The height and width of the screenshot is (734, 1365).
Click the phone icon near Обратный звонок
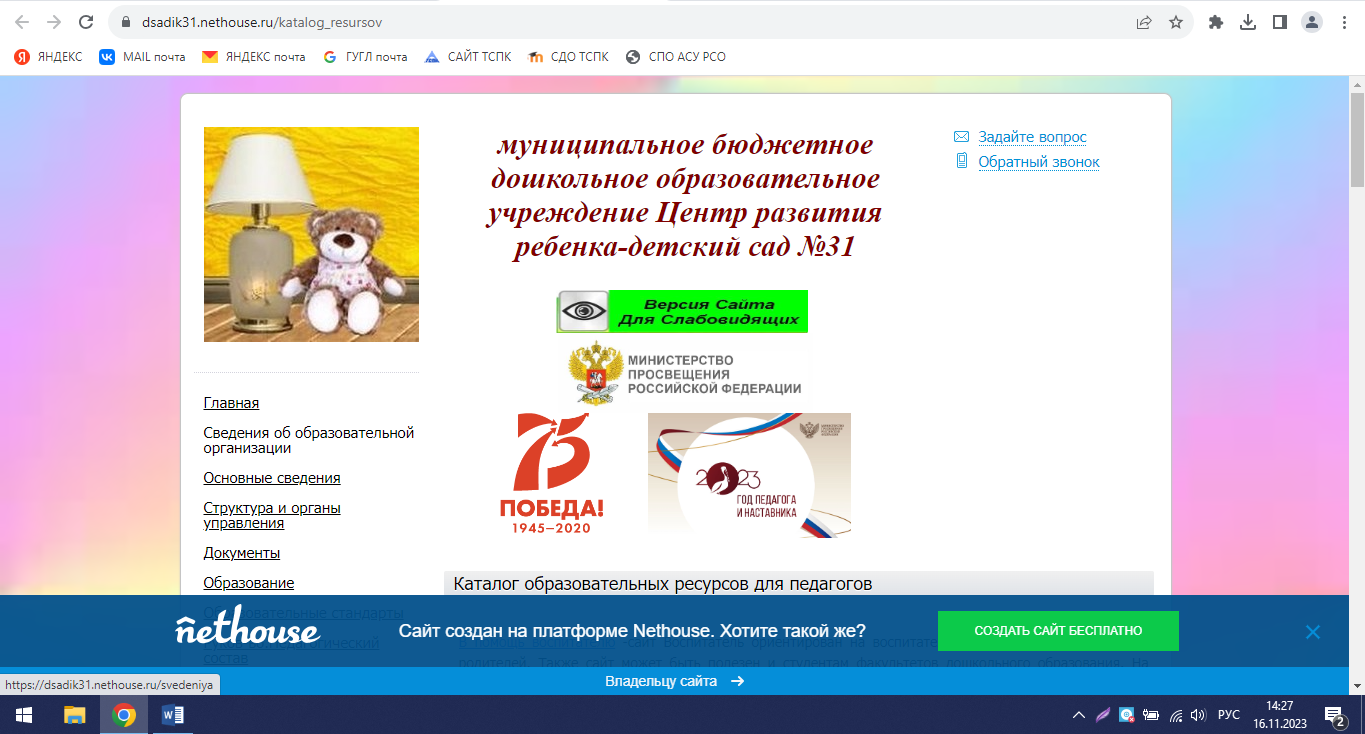[962, 161]
